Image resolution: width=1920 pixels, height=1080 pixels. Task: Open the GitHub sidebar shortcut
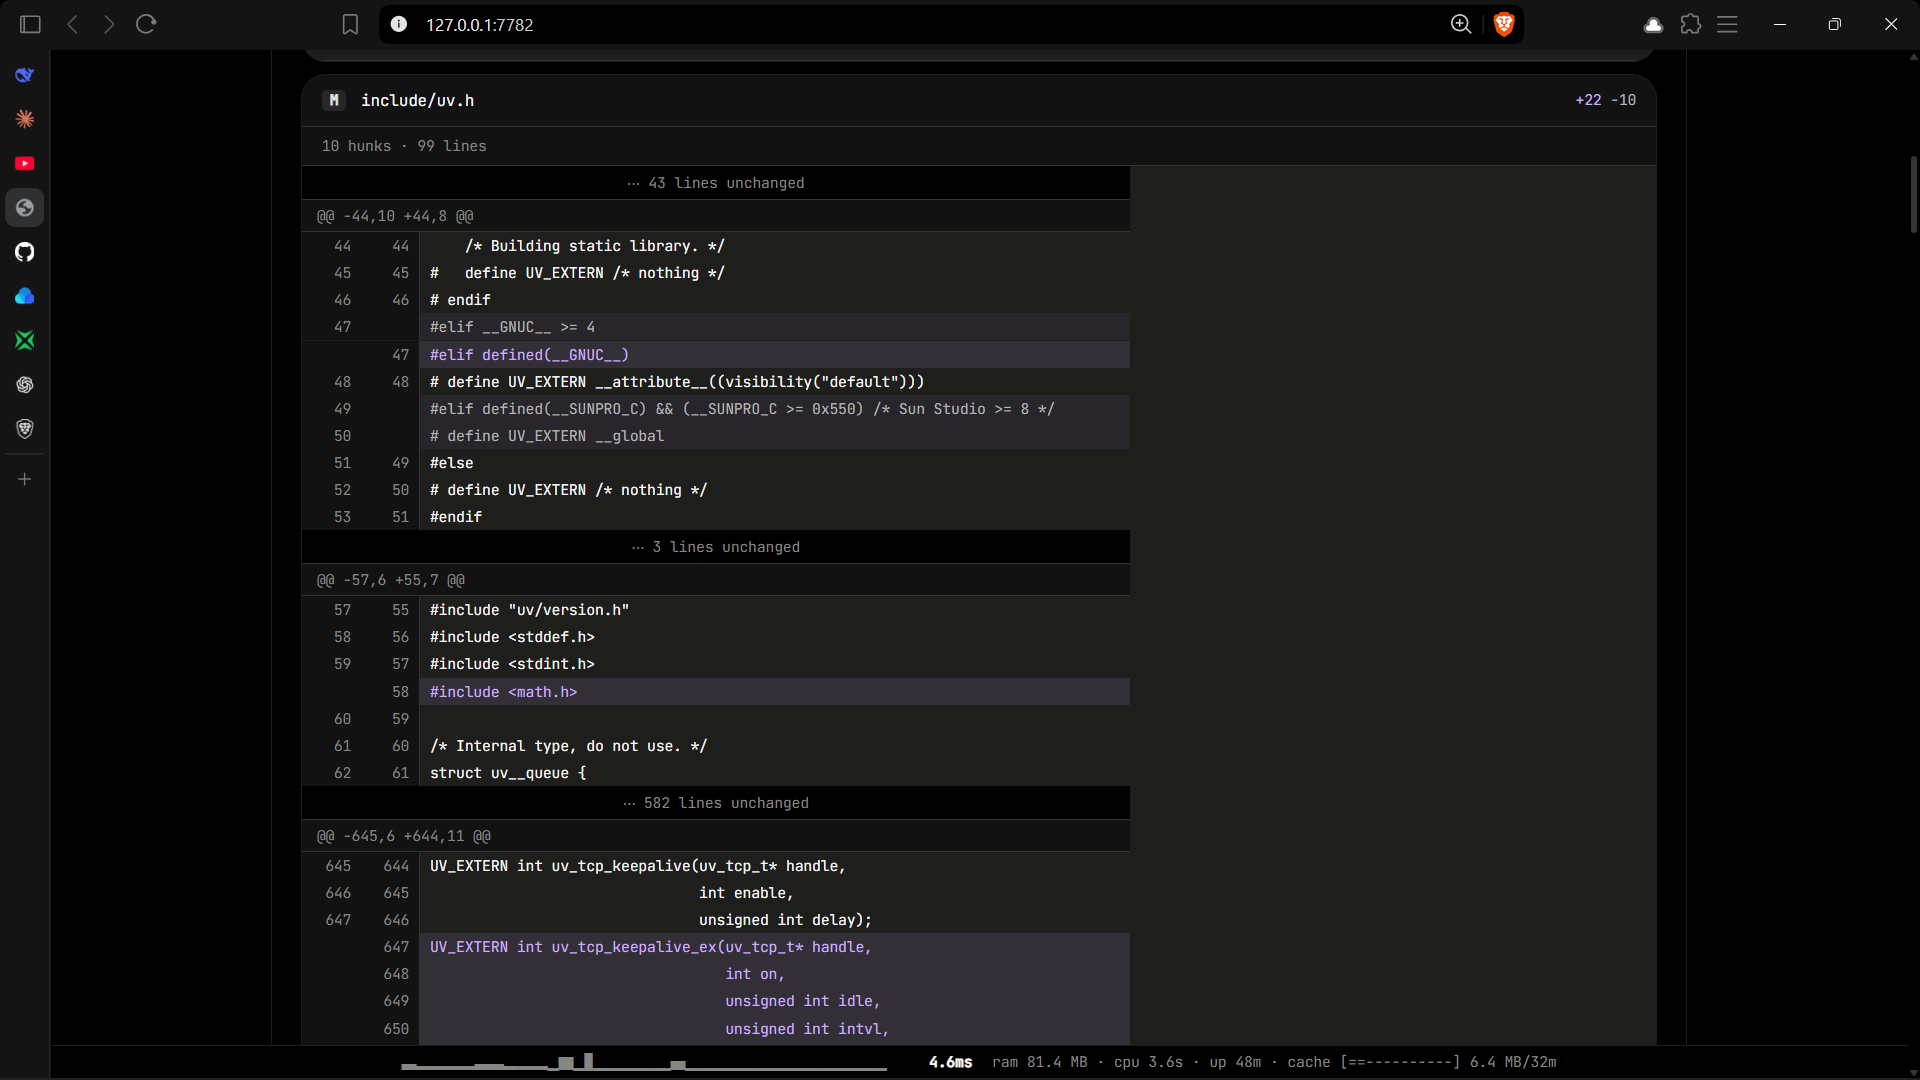point(25,252)
